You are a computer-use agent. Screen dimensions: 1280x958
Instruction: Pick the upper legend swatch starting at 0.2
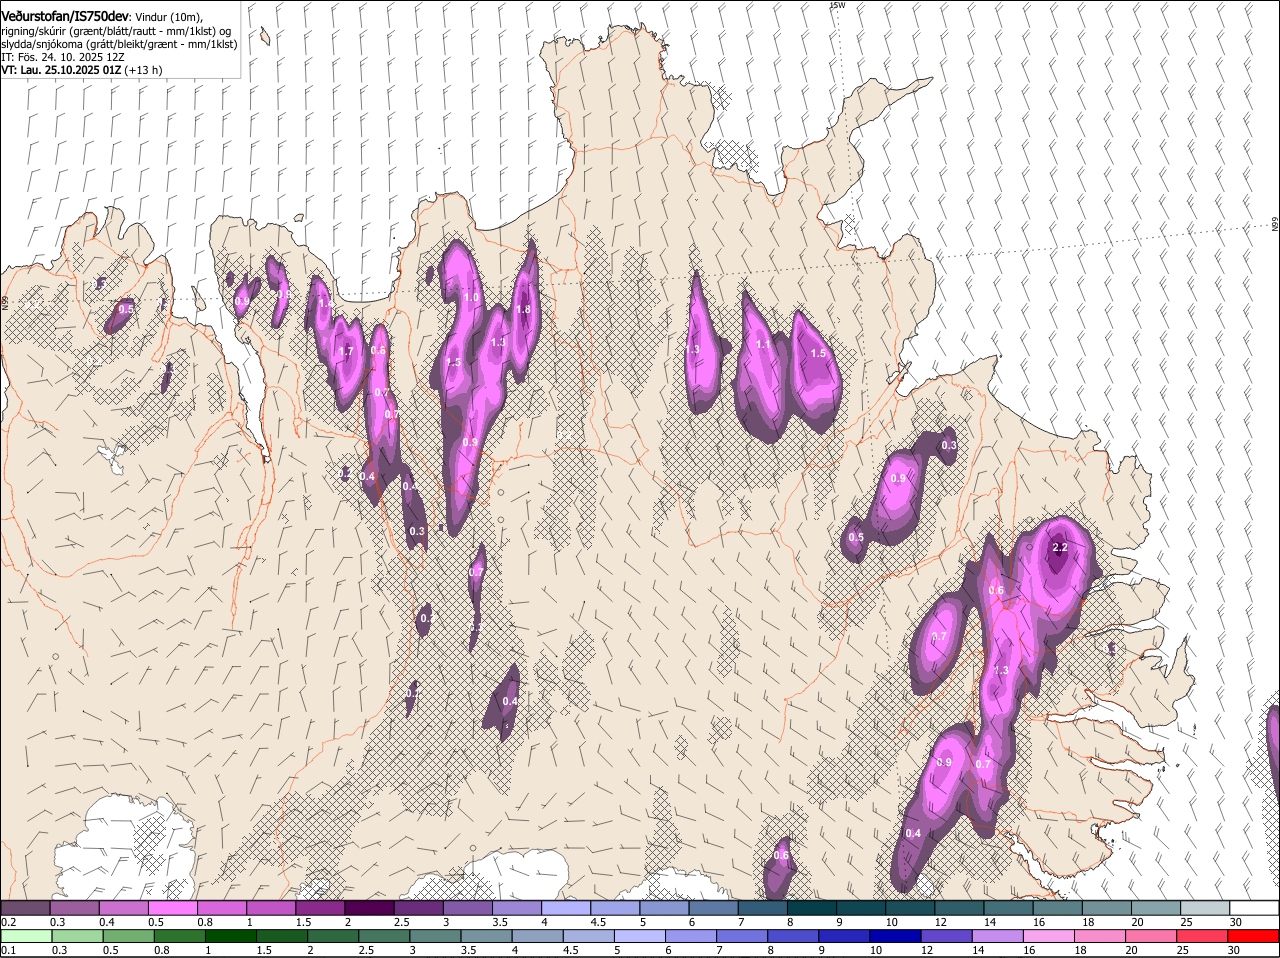(x=25, y=907)
